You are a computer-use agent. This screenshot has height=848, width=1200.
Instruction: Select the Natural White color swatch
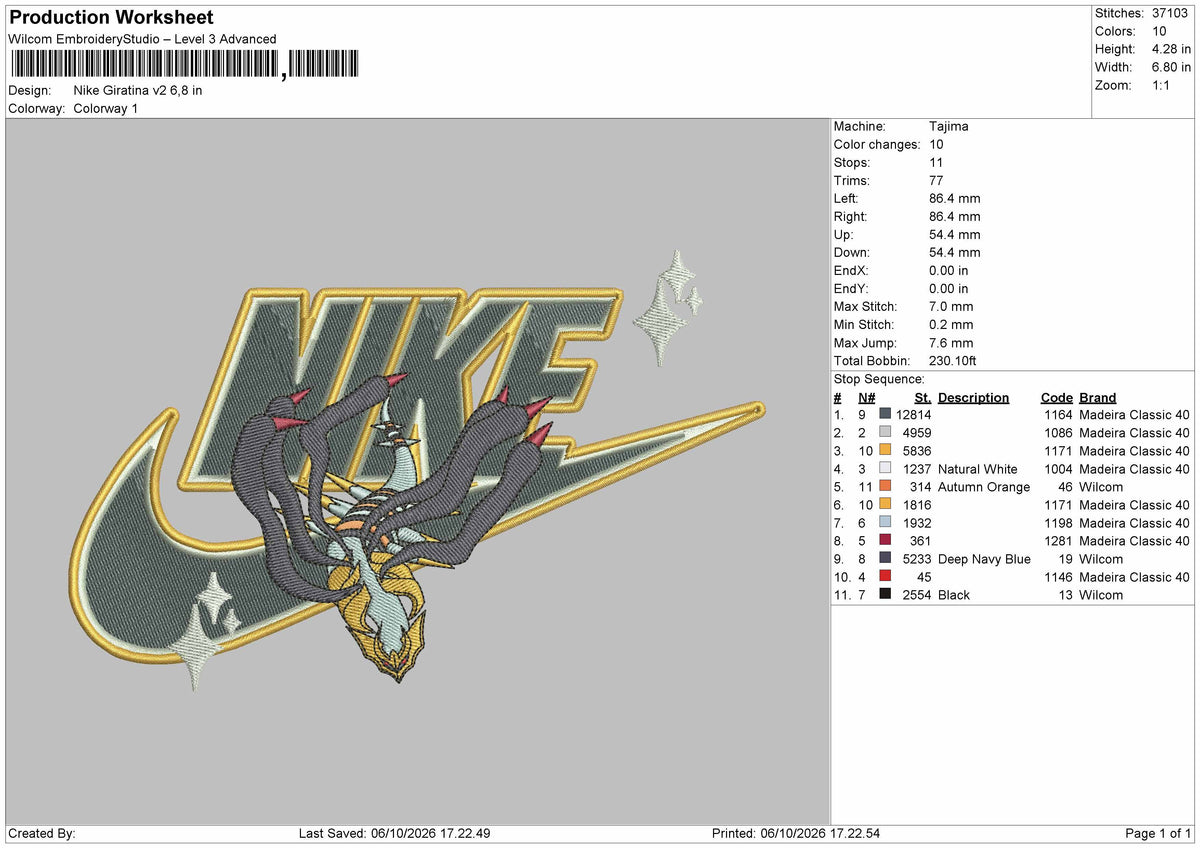click(x=885, y=468)
